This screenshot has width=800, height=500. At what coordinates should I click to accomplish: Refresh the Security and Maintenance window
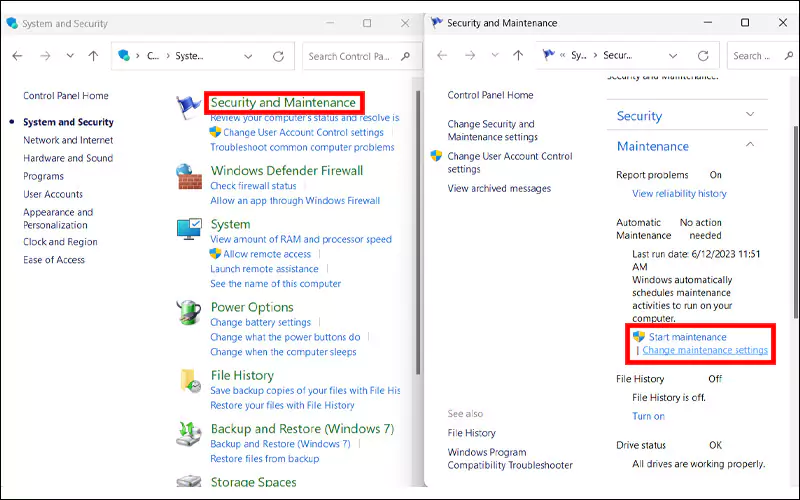point(703,56)
